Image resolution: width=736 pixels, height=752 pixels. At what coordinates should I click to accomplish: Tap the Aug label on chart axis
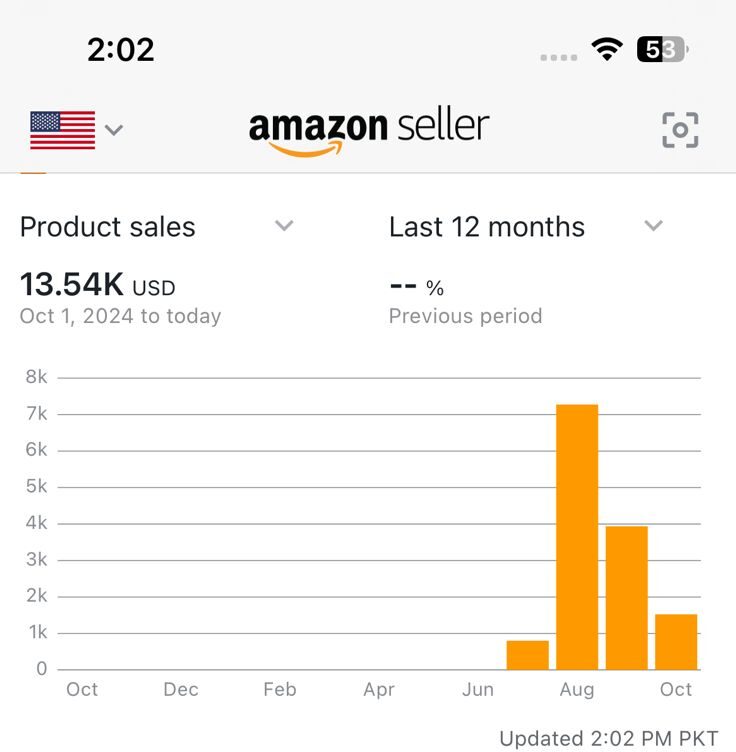[577, 689]
